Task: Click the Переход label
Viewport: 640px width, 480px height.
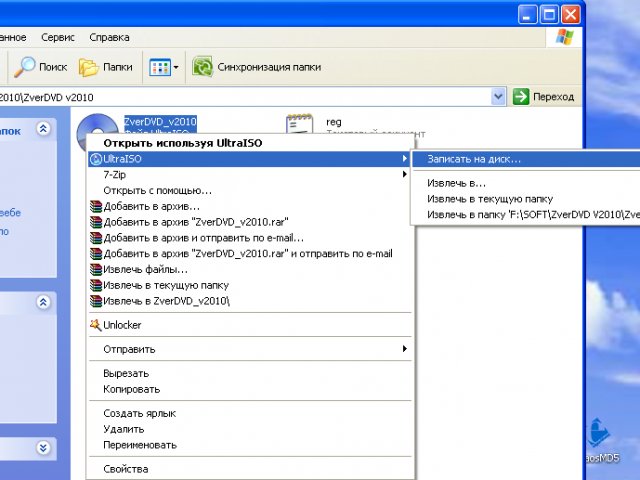Action: click(x=553, y=97)
